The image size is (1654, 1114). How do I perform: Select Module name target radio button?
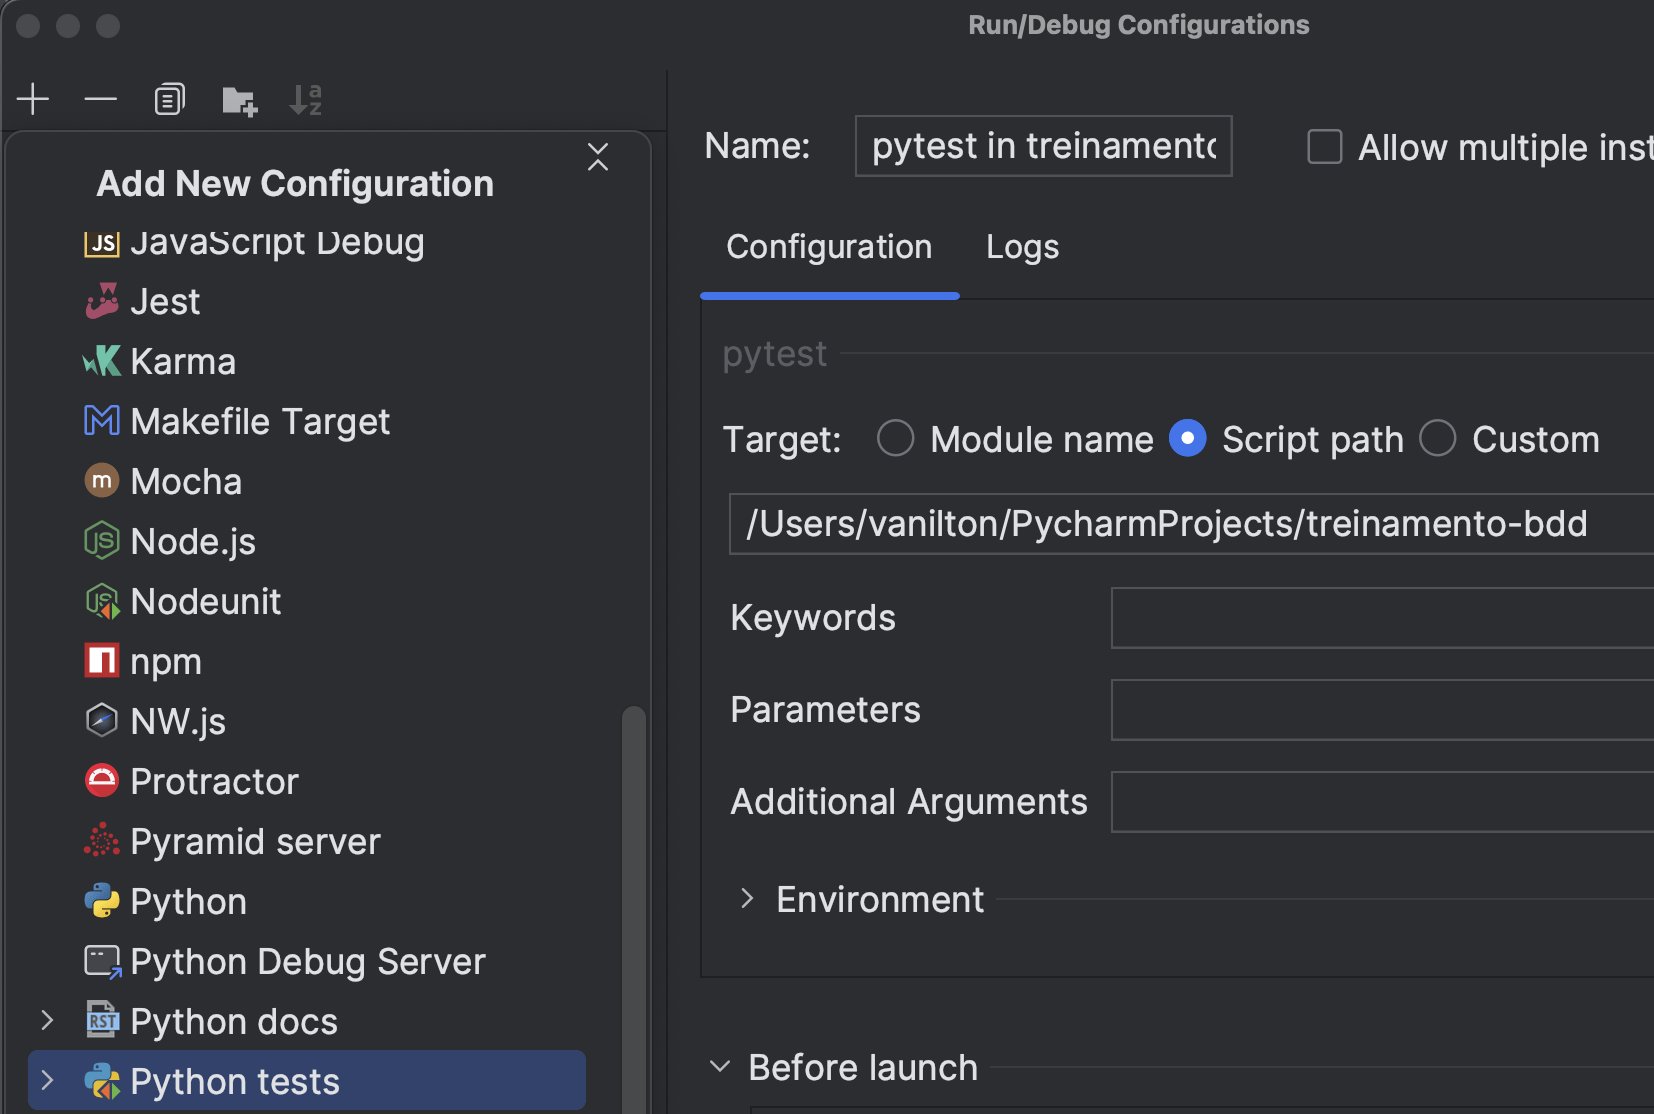[x=895, y=438]
